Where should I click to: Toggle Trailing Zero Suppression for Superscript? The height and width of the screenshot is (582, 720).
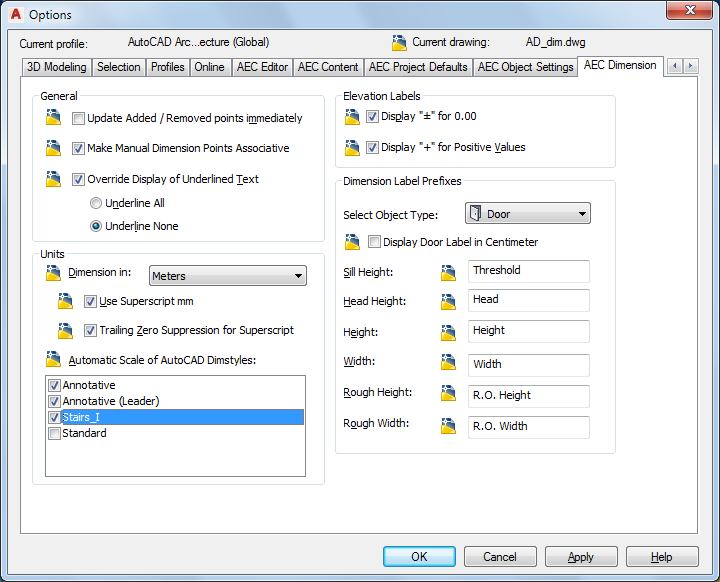click(90, 330)
